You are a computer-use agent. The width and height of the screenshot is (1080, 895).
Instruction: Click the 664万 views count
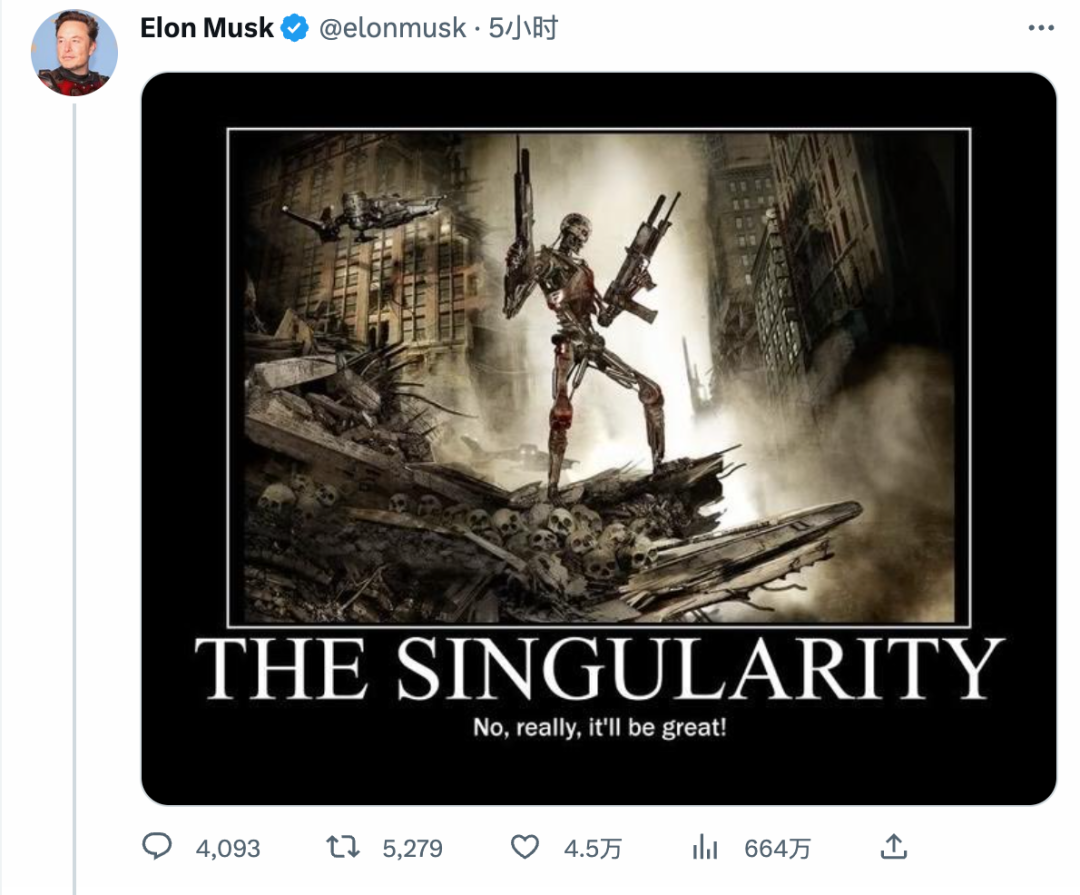pos(777,849)
